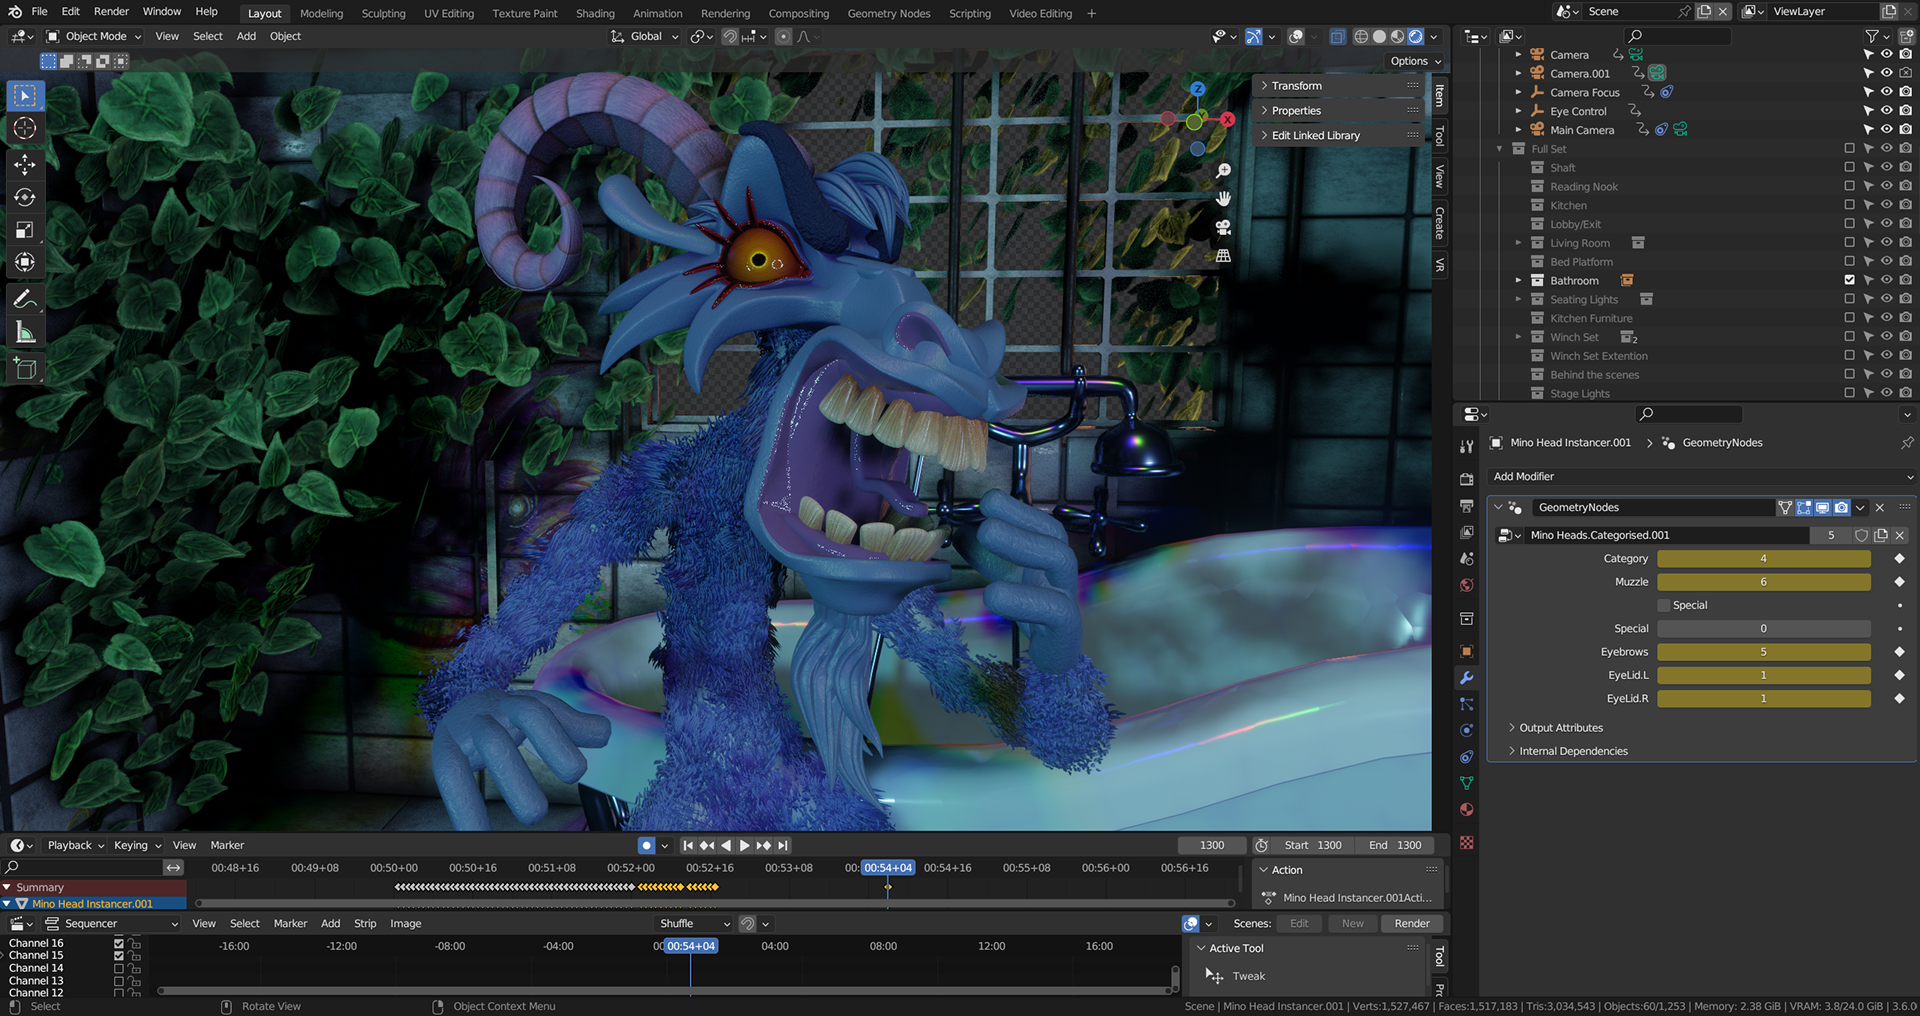Select Mino Head Instancer.001 channel in timeline
1920x1016 pixels.
[92, 904]
